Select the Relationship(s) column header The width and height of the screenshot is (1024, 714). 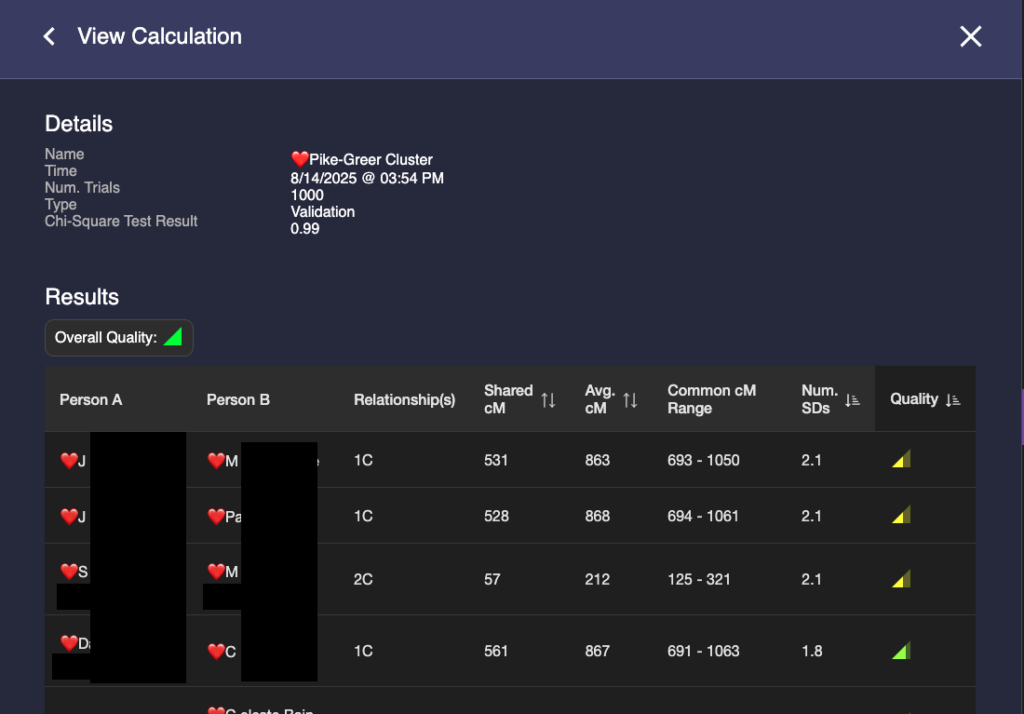pos(404,400)
